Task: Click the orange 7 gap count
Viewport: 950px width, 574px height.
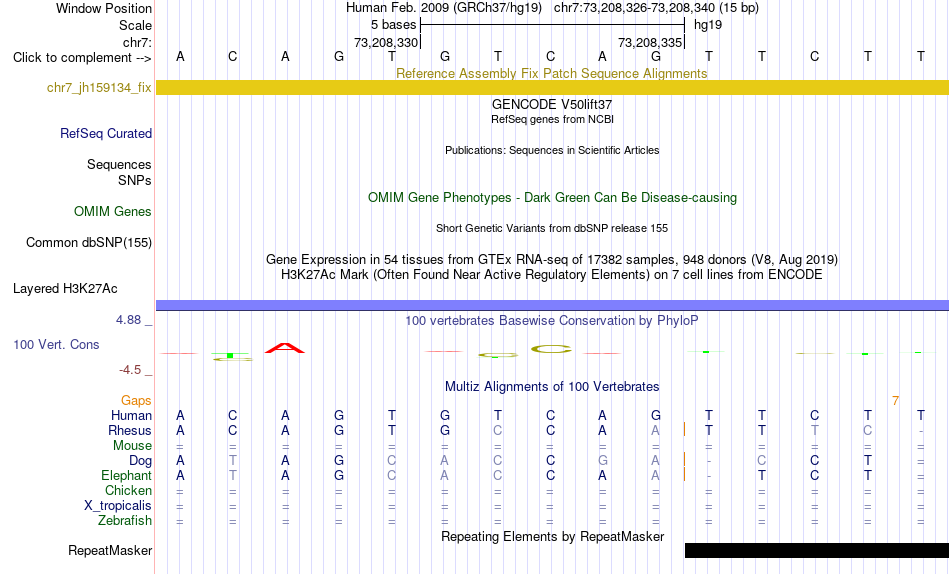Action: click(x=895, y=401)
